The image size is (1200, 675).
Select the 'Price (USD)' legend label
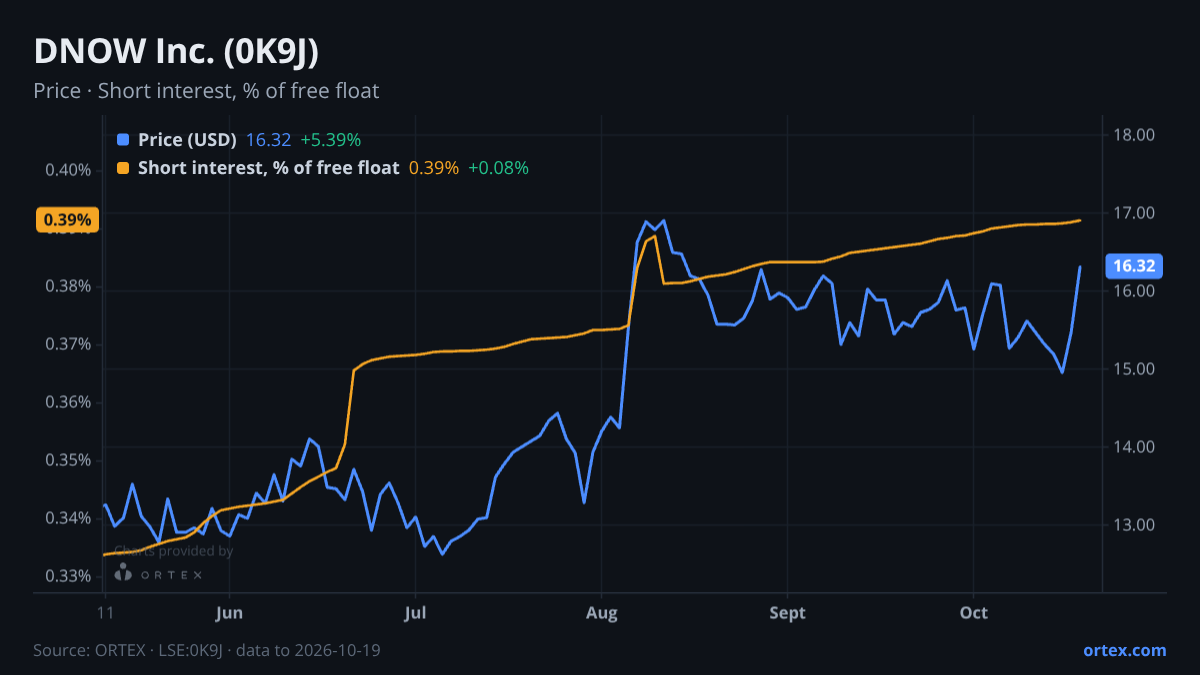tap(187, 140)
